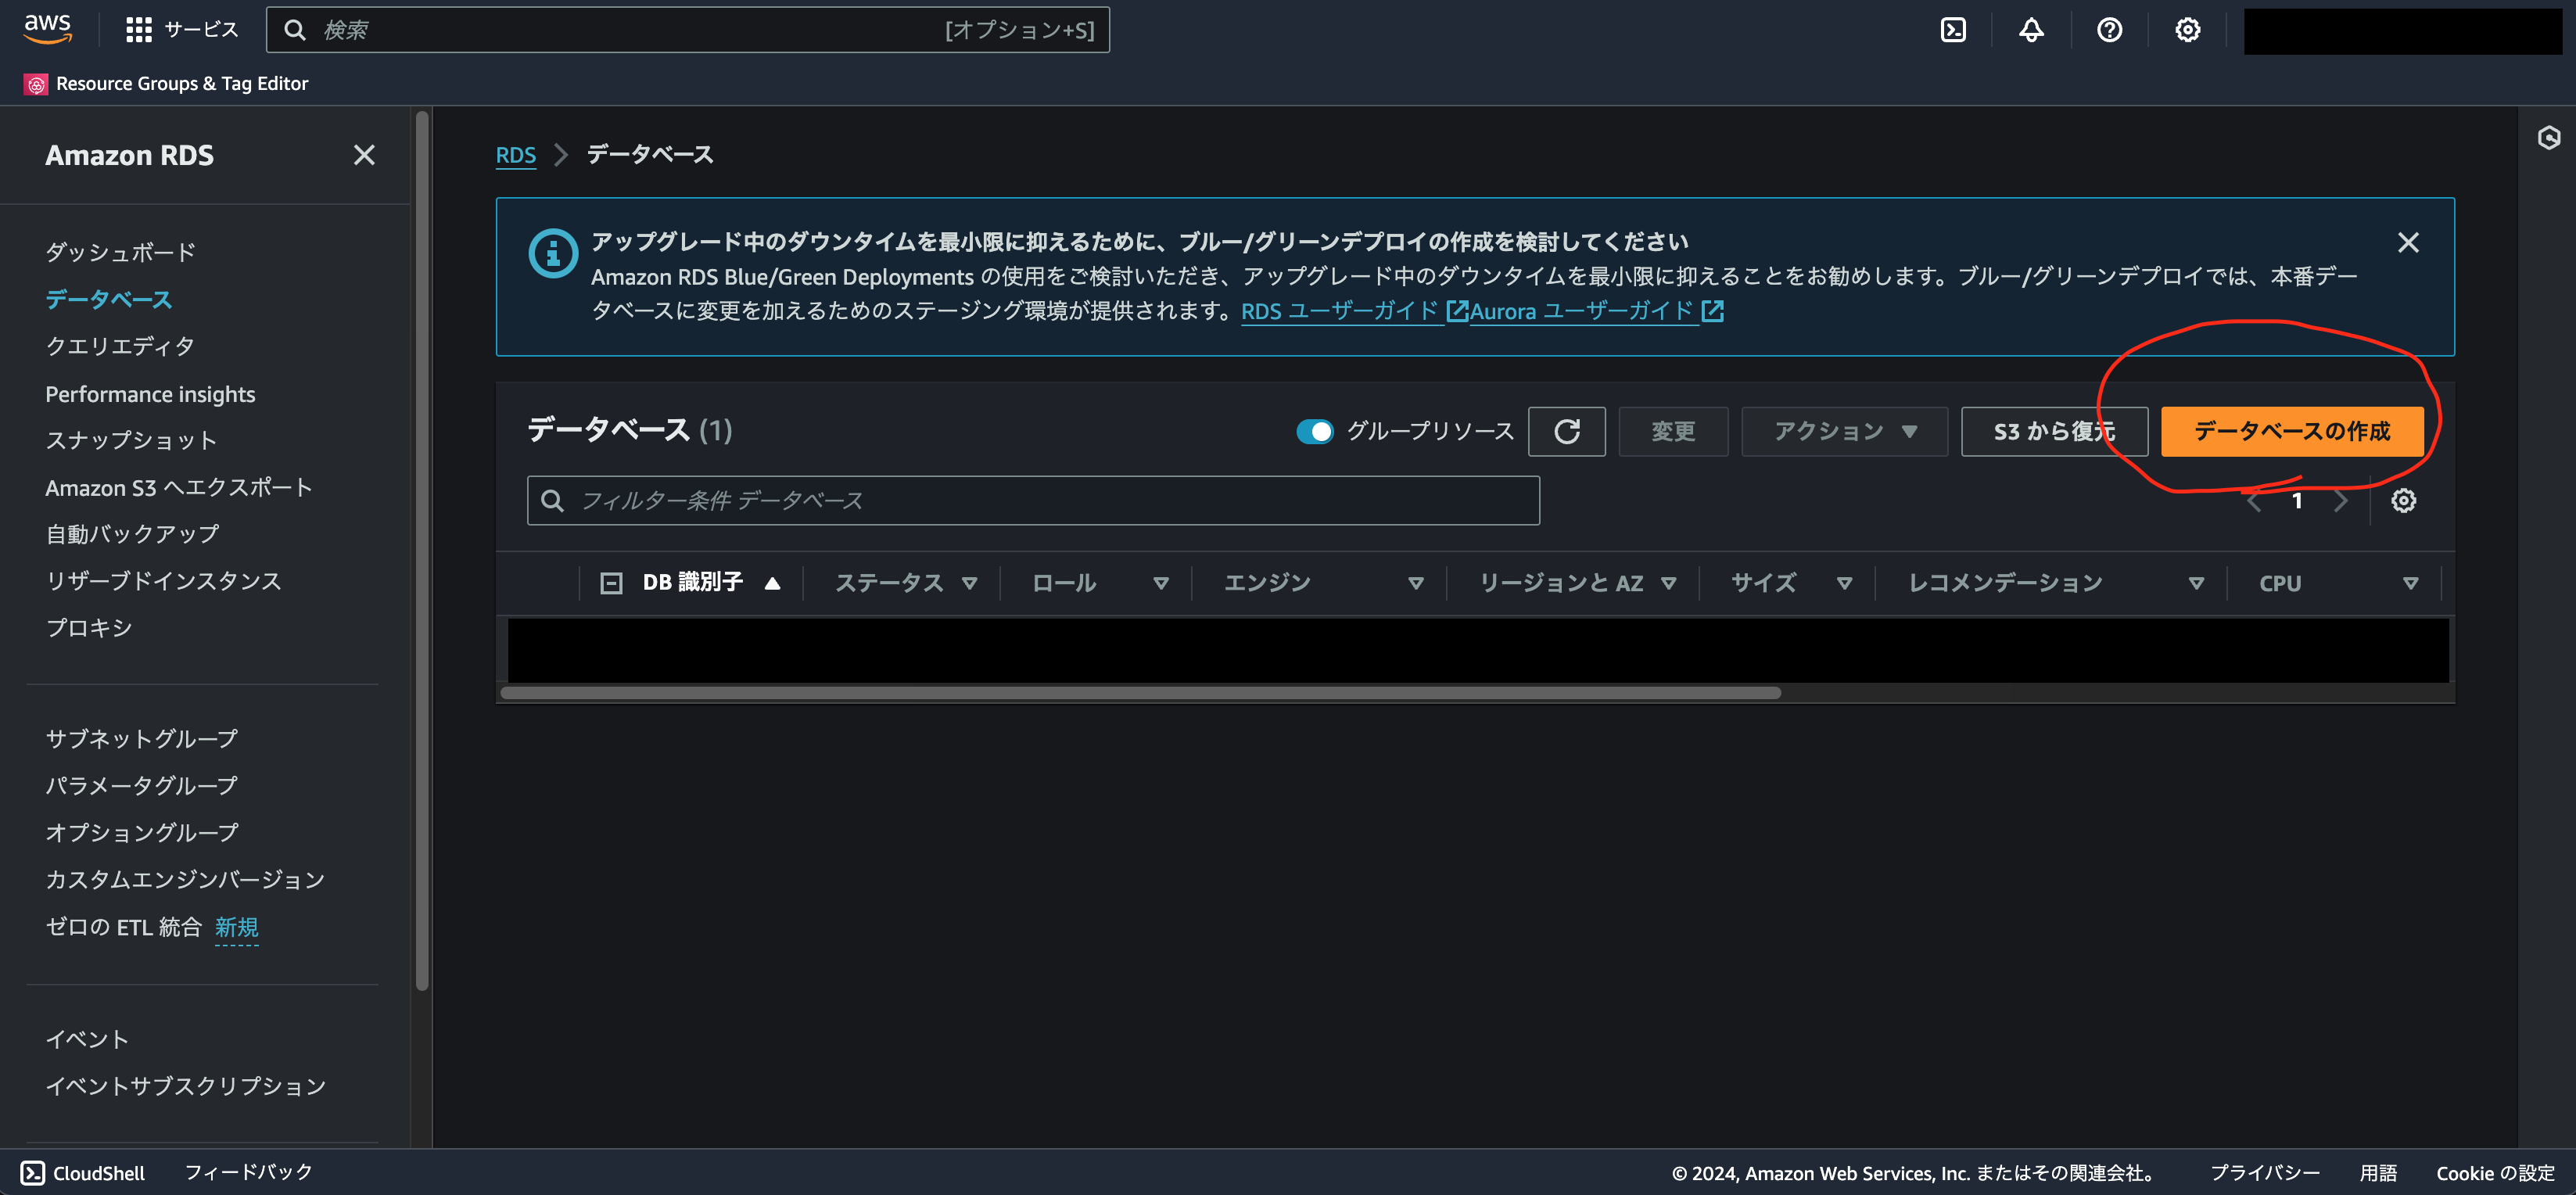Click the AWS logo to go home
Viewport: 2576px width, 1195px height.
pos(46,29)
